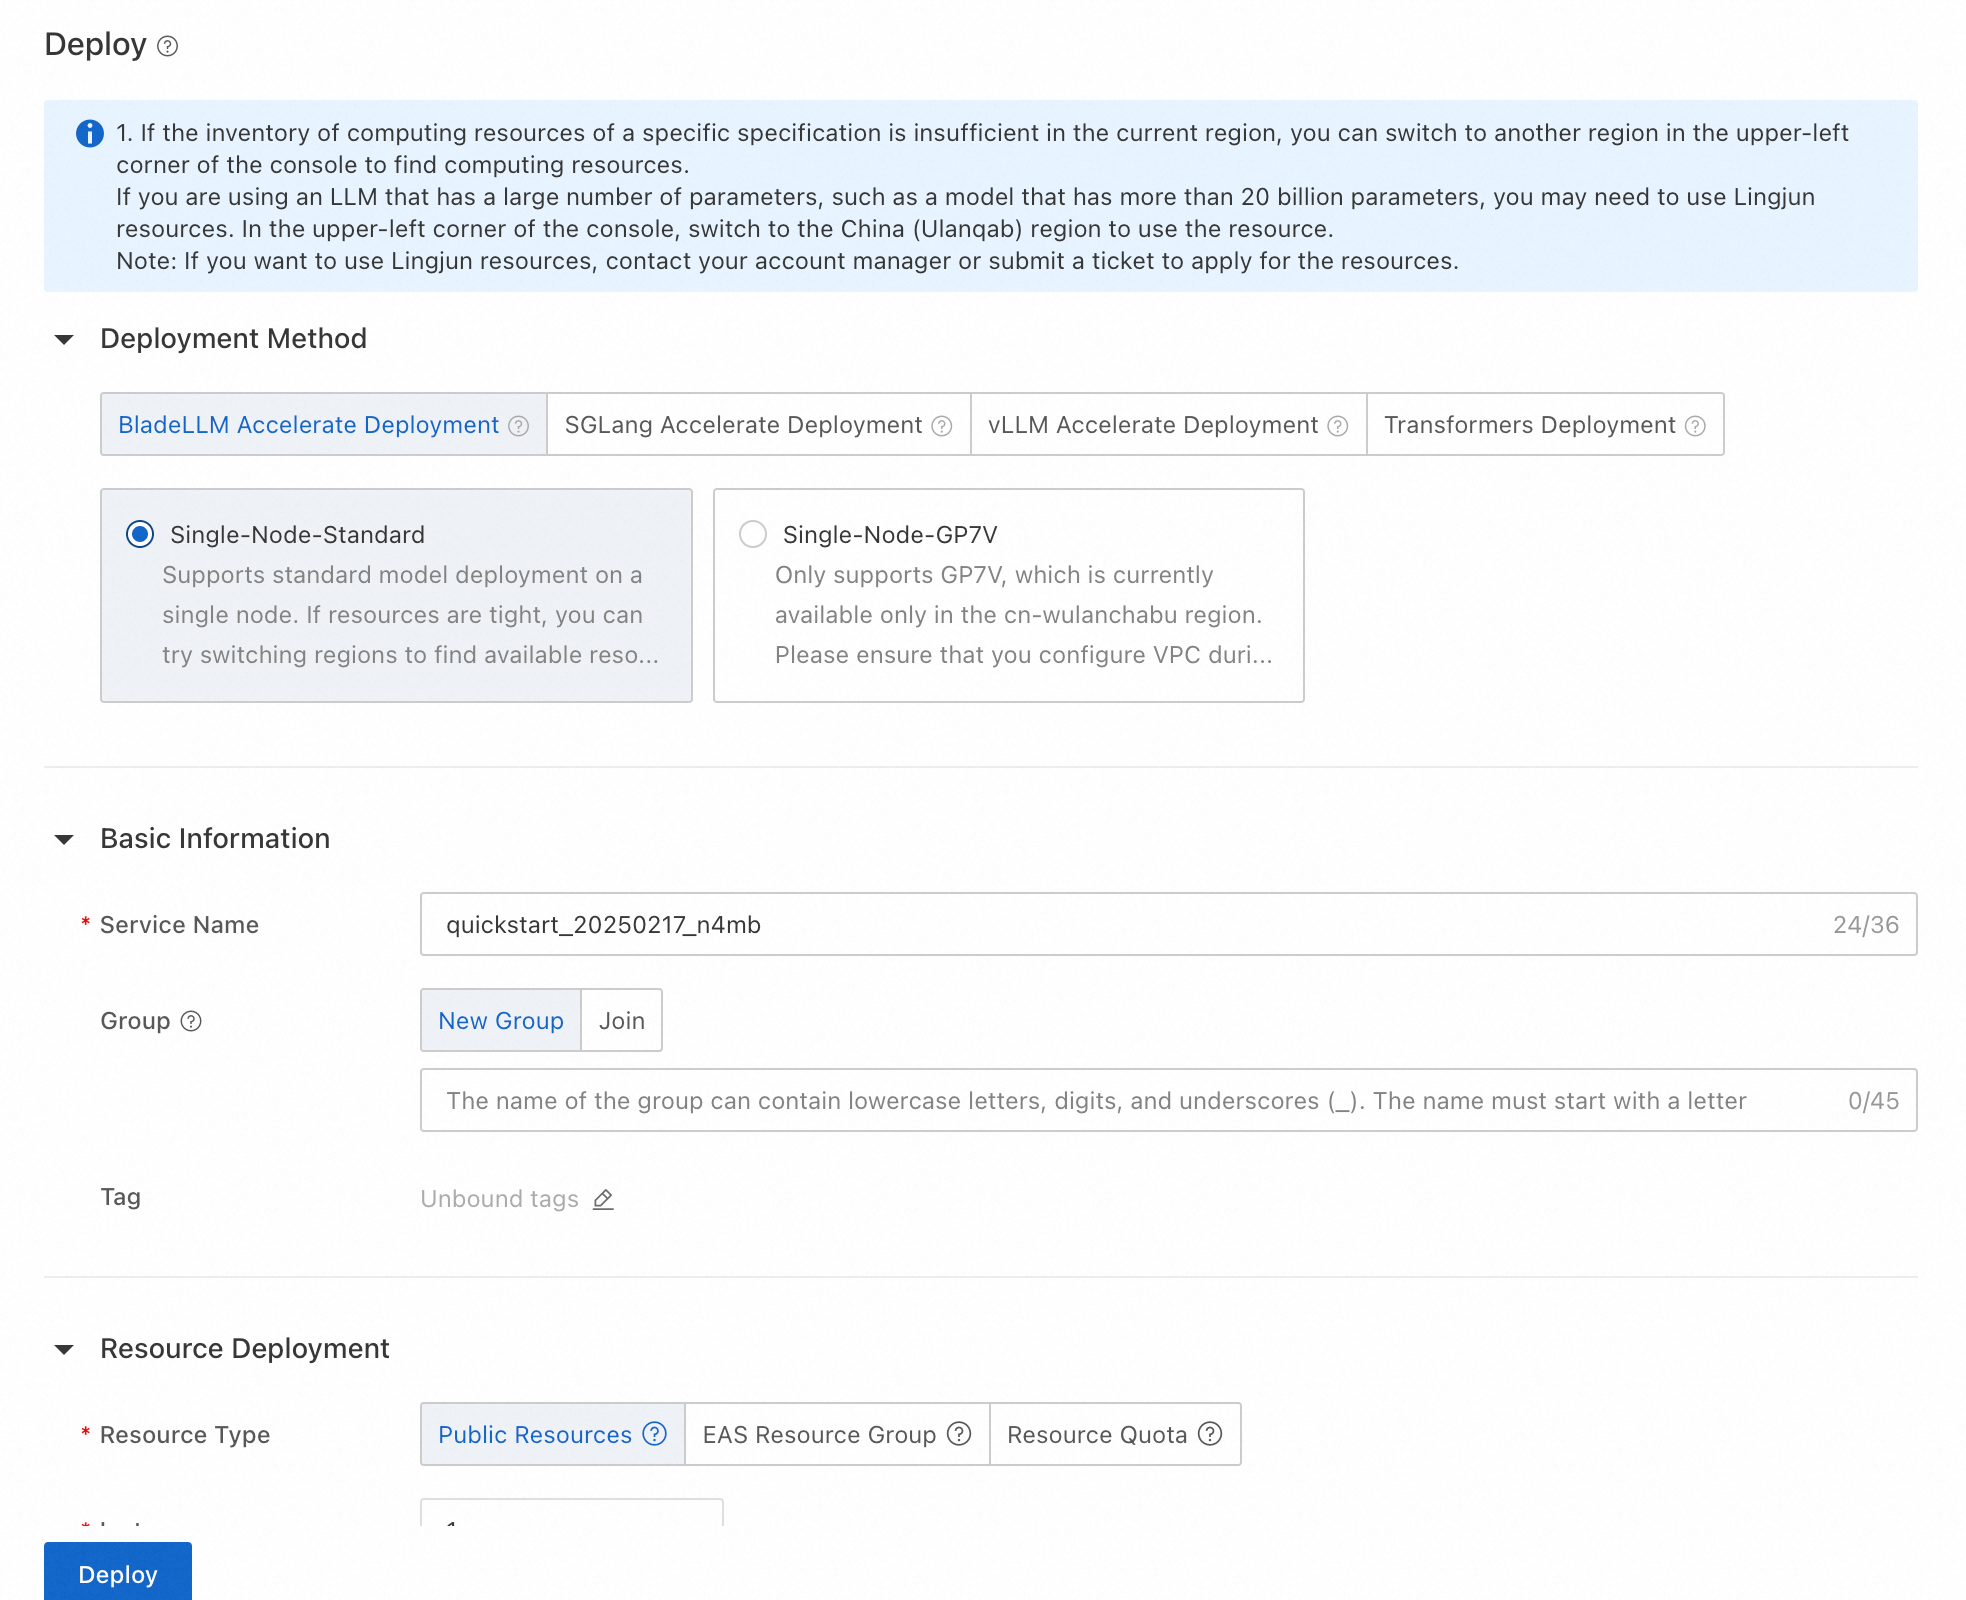Viewport: 1966px width, 1600px height.
Task: Select Resource Quota resource type
Action: (x=1115, y=1434)
